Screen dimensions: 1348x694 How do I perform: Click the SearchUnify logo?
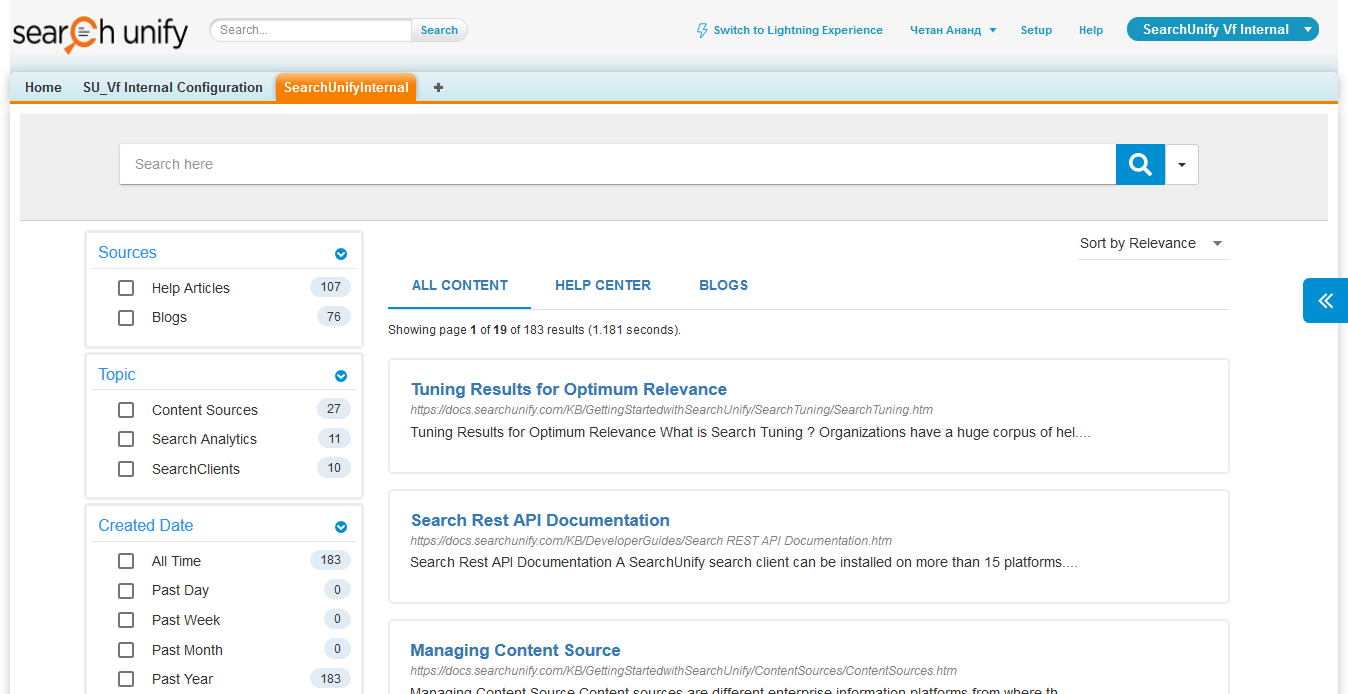click(x=100, y=33)
